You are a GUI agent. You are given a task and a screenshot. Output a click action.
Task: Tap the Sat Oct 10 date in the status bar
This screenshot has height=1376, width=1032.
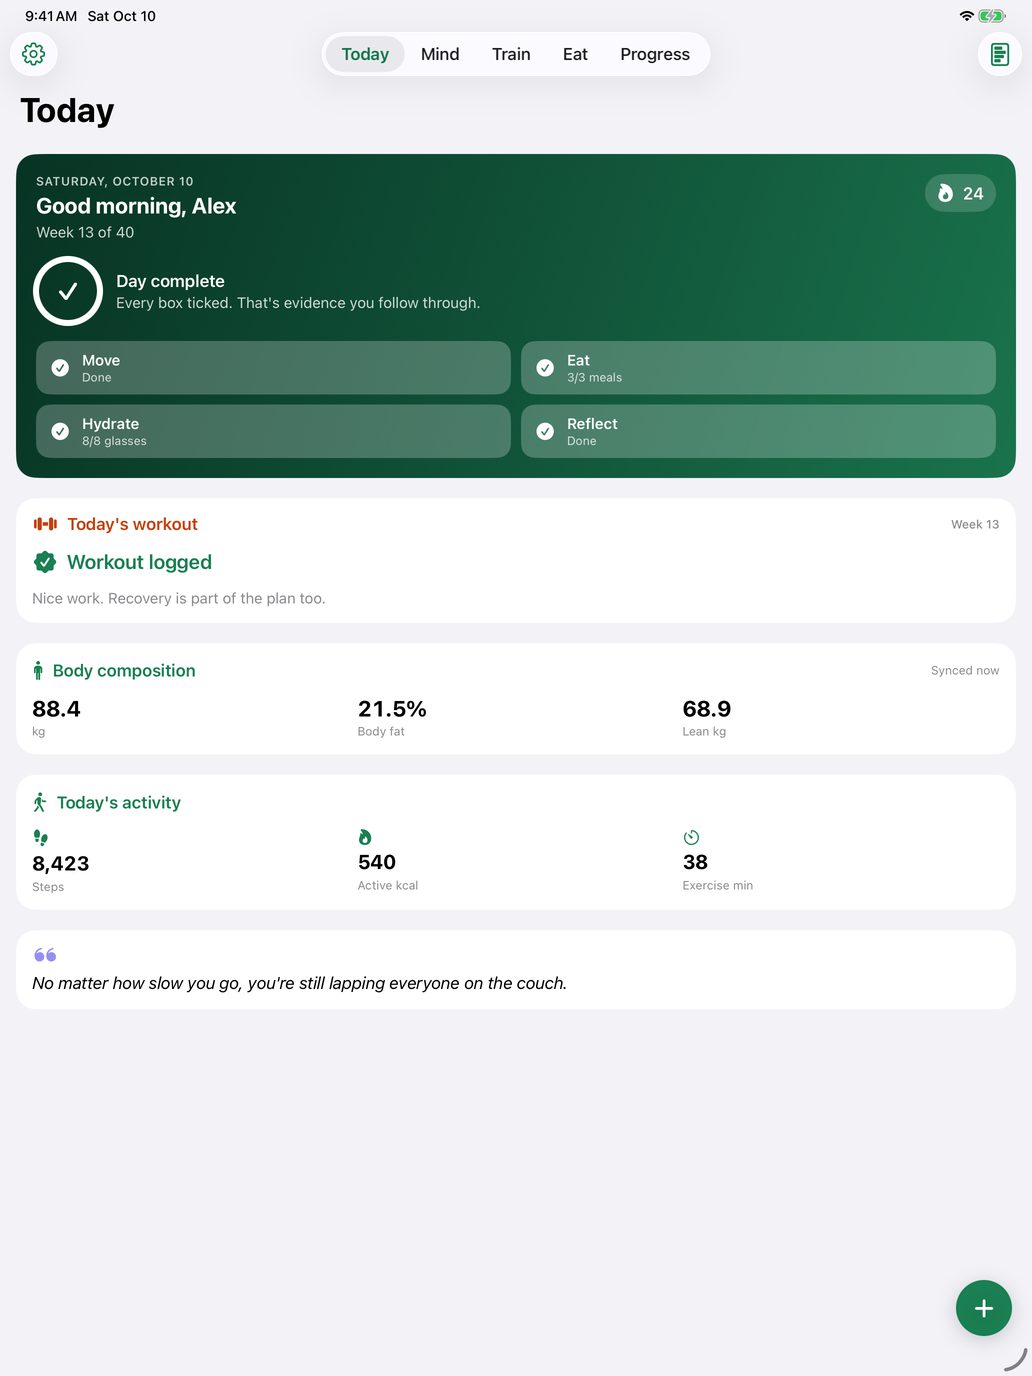[x=122, y=16]
